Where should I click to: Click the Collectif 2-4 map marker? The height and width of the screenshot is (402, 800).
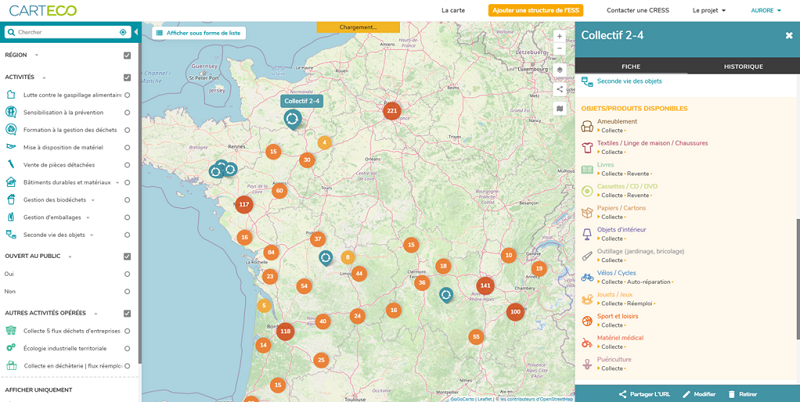click(292, 119)
